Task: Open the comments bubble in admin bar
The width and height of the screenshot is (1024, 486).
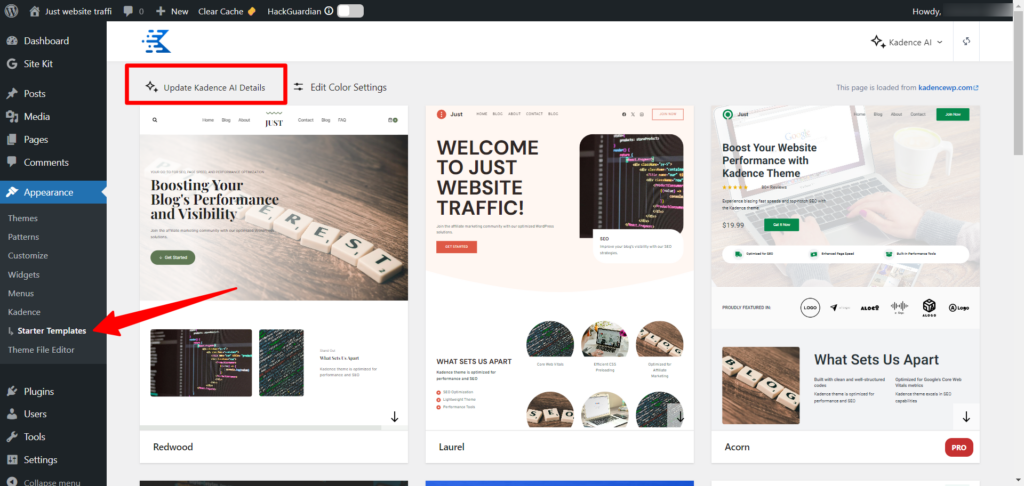Action: (133, 11)
